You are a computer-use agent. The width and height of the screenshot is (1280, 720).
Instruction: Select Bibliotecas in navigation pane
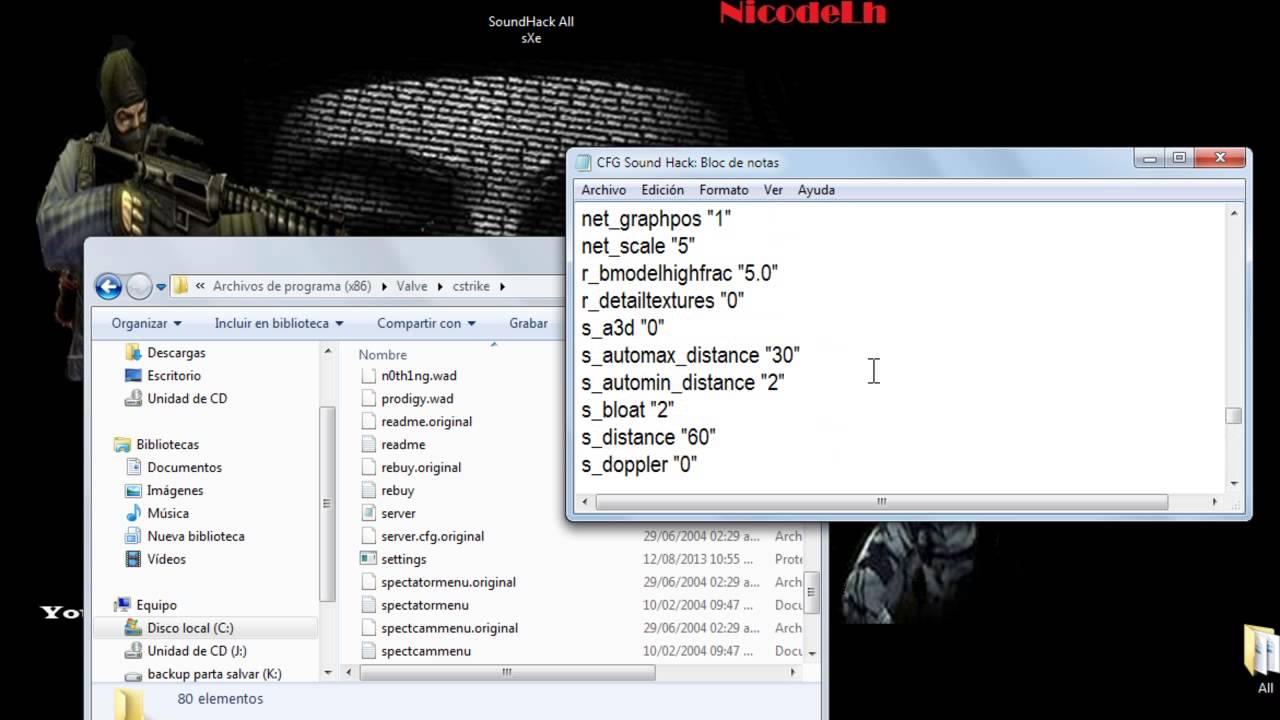point(168,444)
